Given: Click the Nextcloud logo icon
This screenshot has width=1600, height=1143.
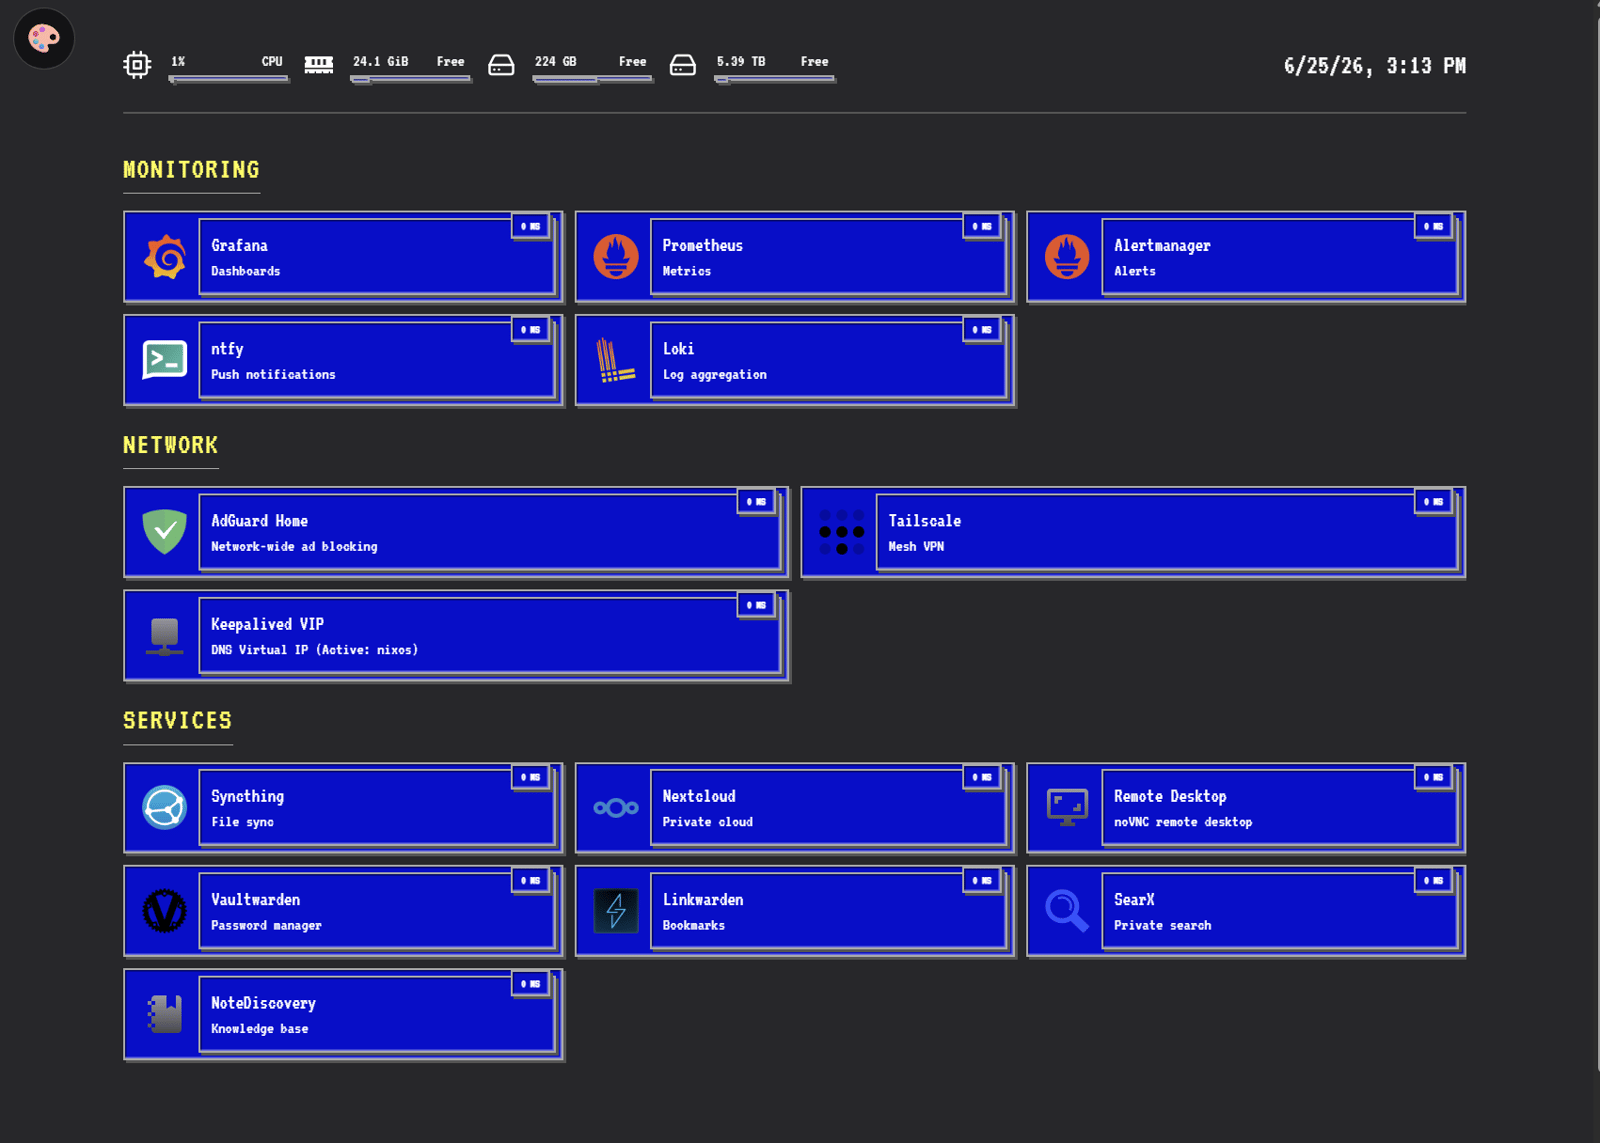Looking at the screenshot, I should (x=616, y=808).
